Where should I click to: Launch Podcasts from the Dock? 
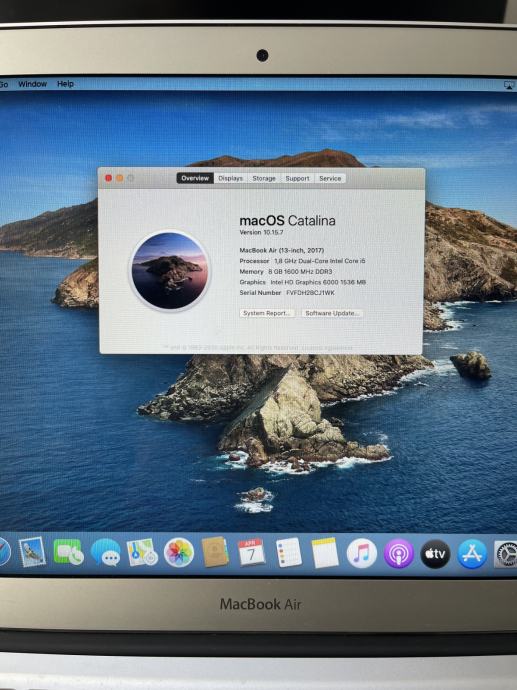pos(399,554)
